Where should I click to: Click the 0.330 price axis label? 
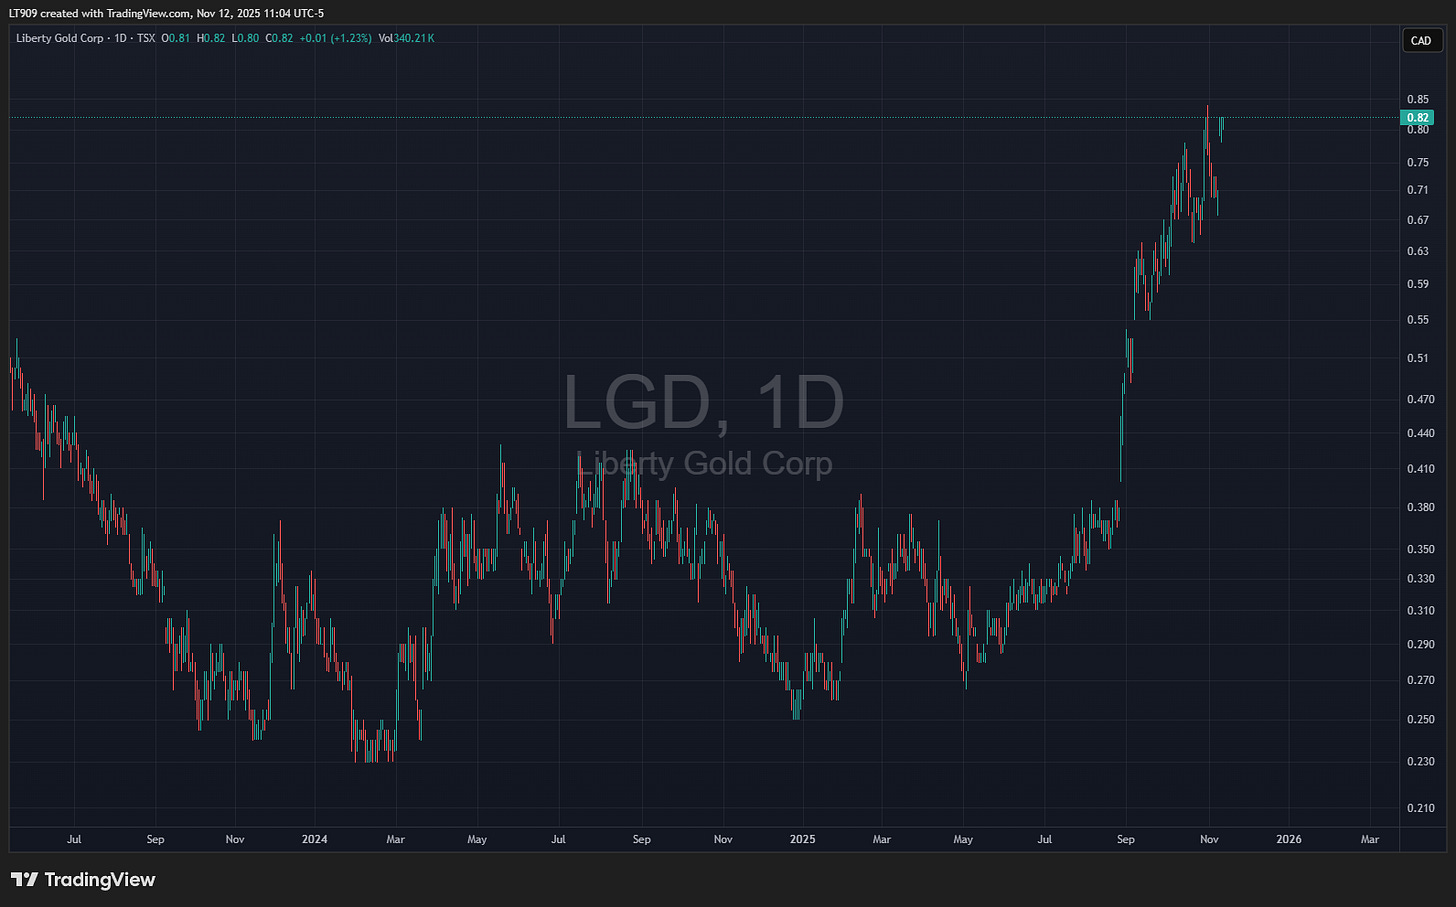[x=1421, y=578]
